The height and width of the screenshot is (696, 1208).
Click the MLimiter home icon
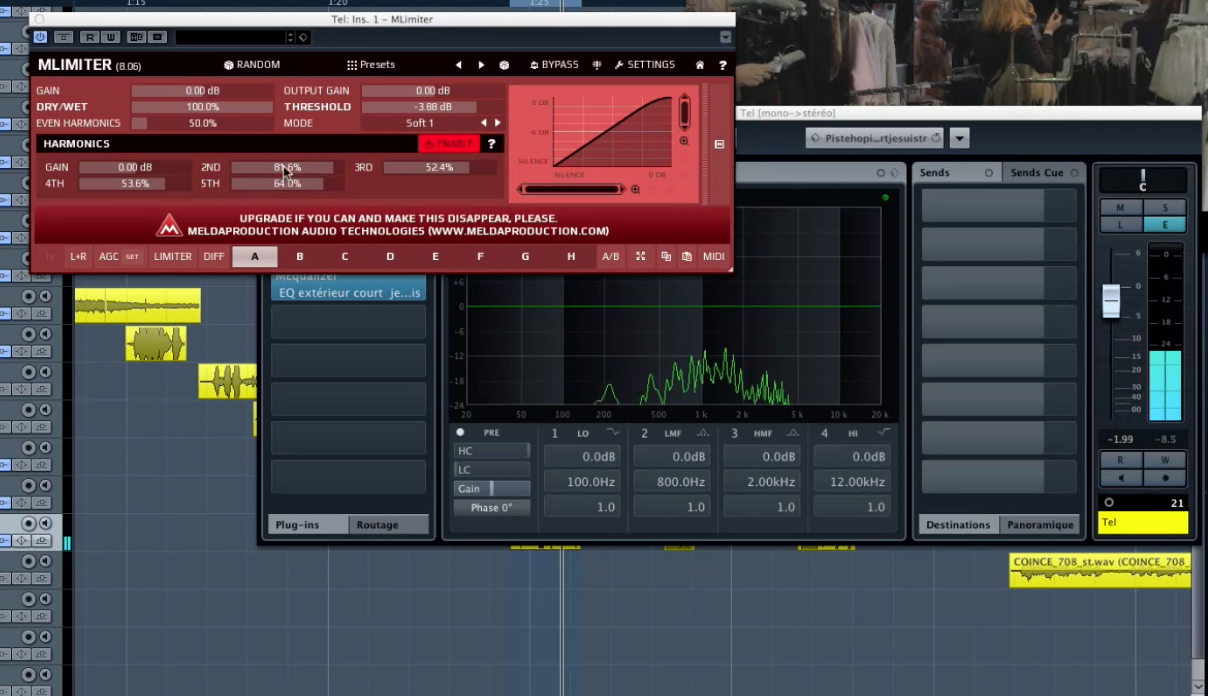coord(700,65)
